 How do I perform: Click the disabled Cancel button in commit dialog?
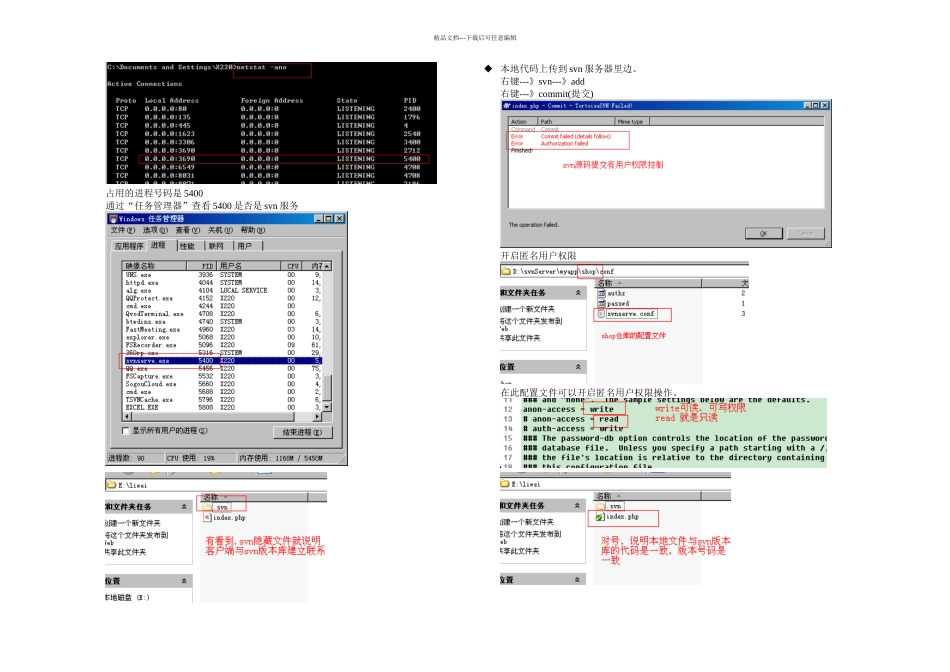[805, 233]
